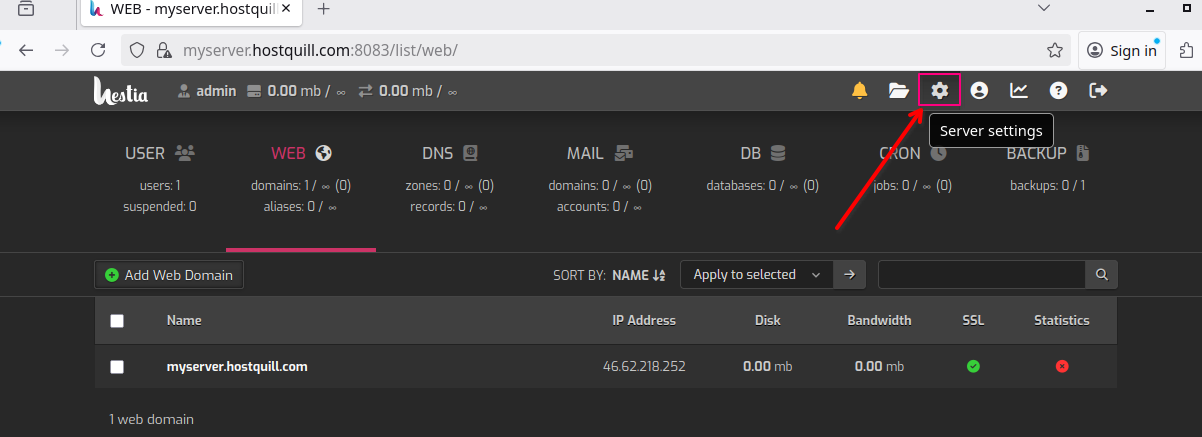Switch to the DNS tab
The width and height of the screenshot is (1202, 437).
[449, 154]
